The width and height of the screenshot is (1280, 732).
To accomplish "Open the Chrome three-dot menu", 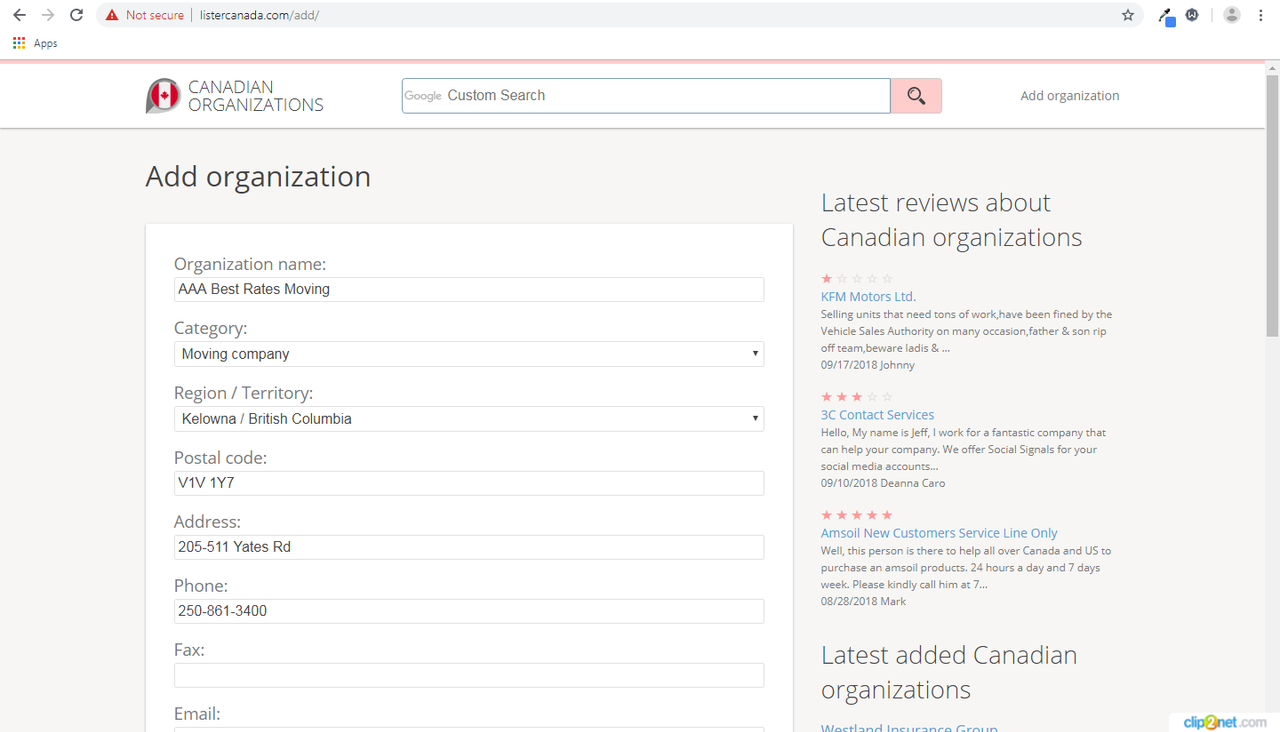I will [1260, 15].
